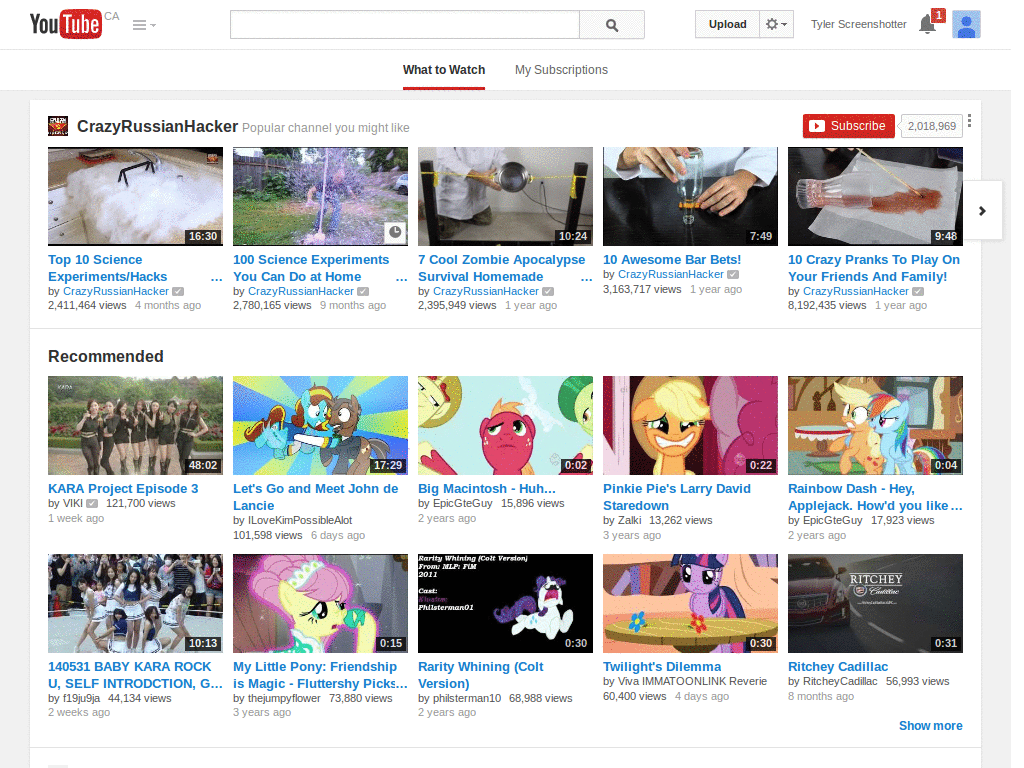The width and height of the screenshot is (1024, 768).
Task: Click Big Macintosh - Huh... title
Action: [487, 488]
